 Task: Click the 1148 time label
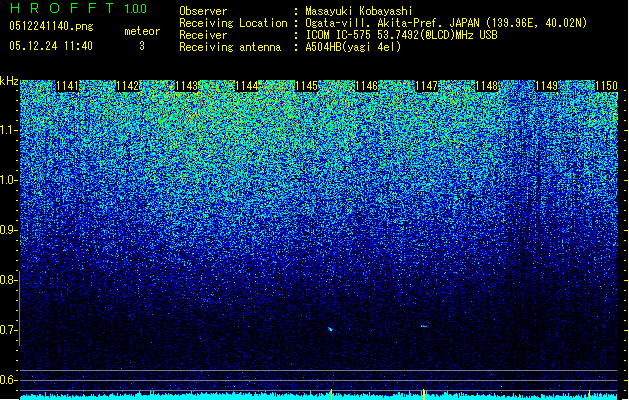pyautogui.click(x=486, y=86)
